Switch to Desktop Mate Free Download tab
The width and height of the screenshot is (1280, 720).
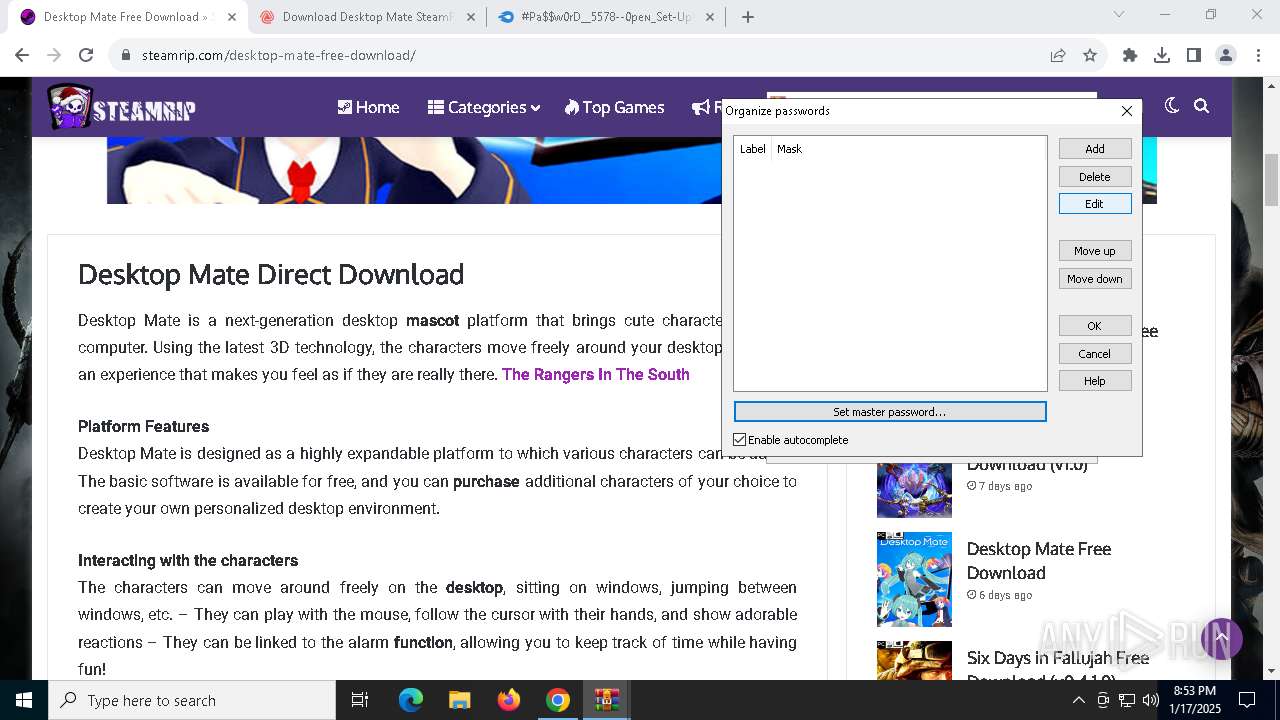coord(126,17)
